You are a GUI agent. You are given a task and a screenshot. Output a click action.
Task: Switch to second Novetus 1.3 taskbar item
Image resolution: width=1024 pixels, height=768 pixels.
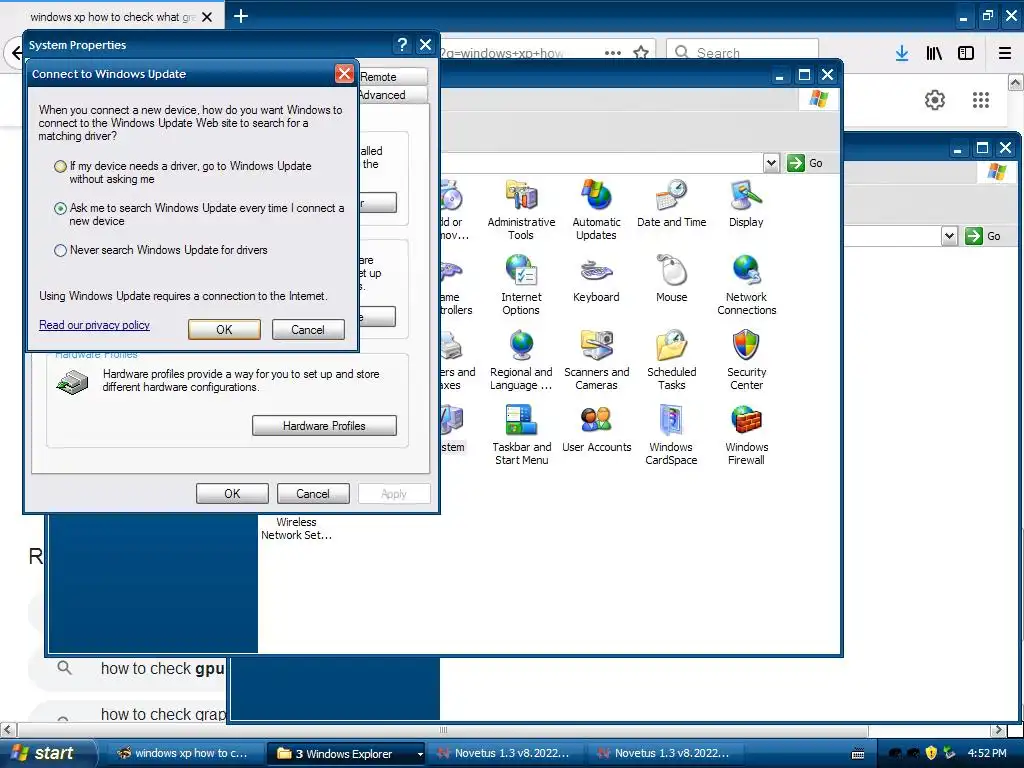click(x=664, y=754)
